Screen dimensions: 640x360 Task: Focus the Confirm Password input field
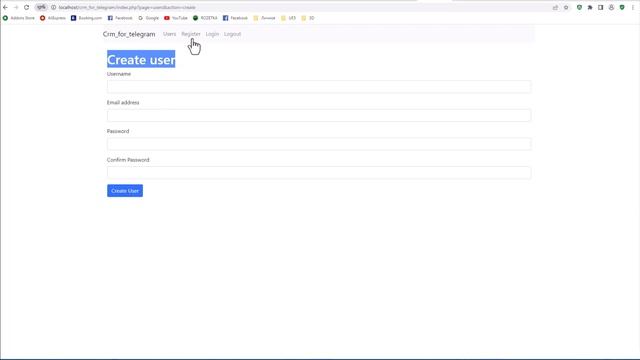point(319,172)
